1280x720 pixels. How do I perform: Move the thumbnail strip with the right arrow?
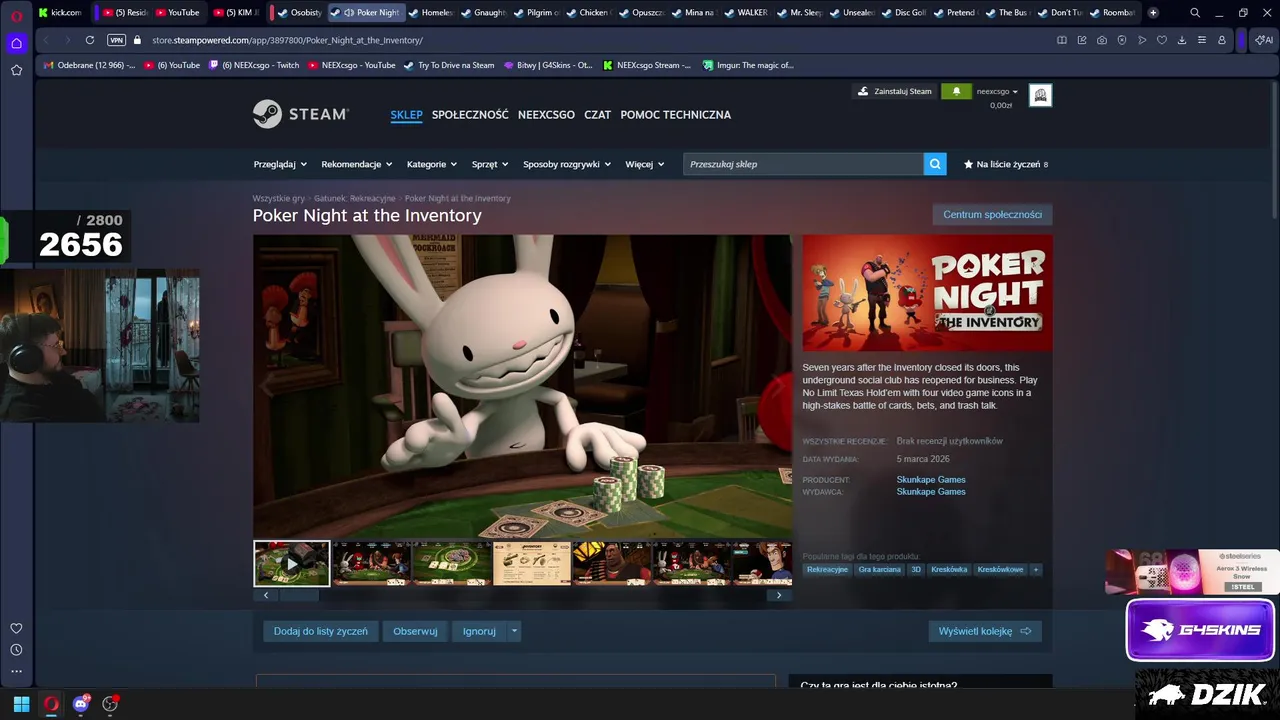pos(779,595)
